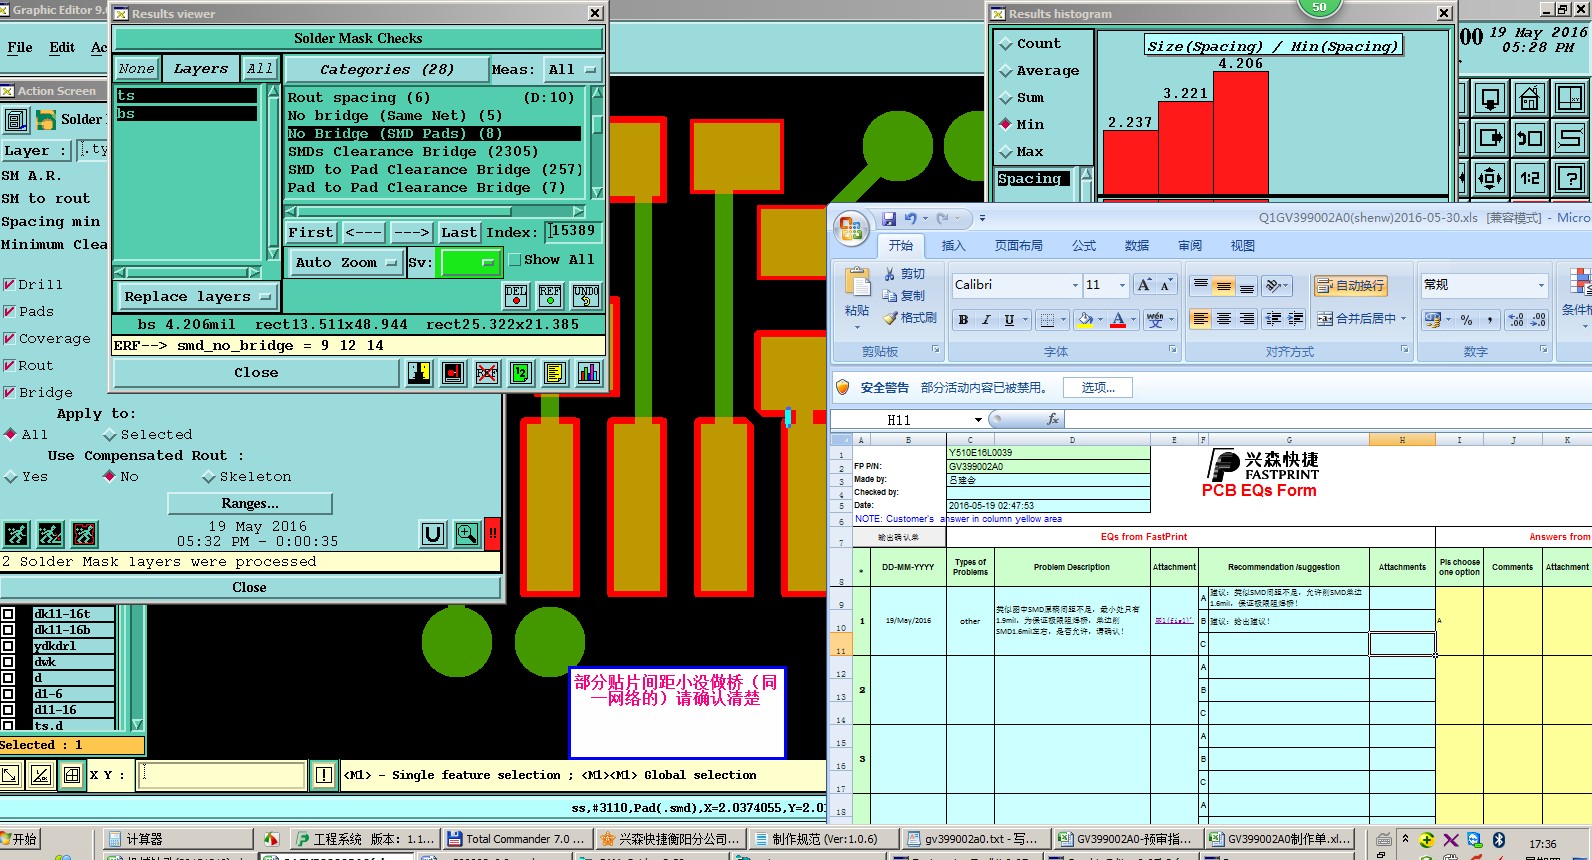The width and height of the screenshot is (1592, 860).
Task: Click the REF green dot icon
Action: (x=550, y=295)
